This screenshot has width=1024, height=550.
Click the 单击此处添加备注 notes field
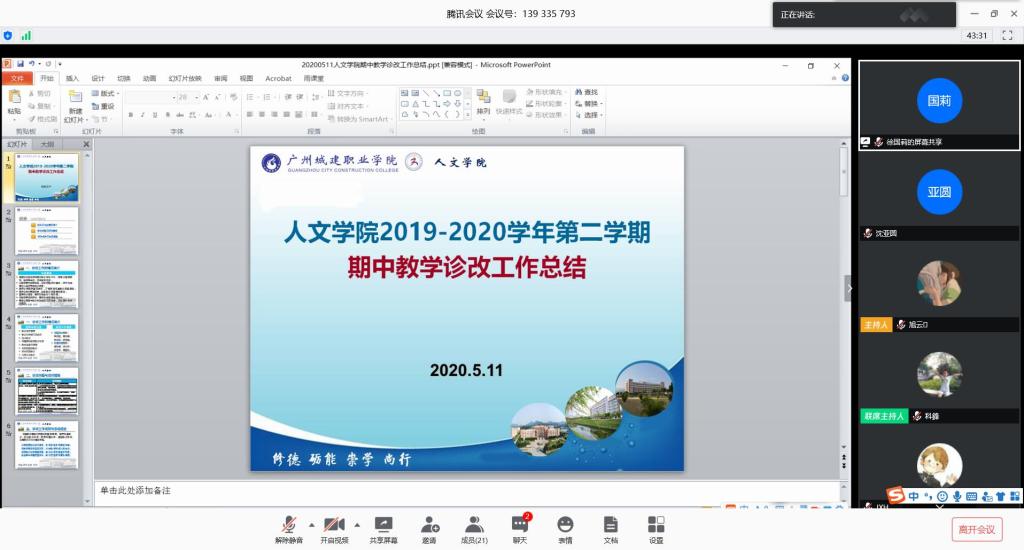pos(470,491)
